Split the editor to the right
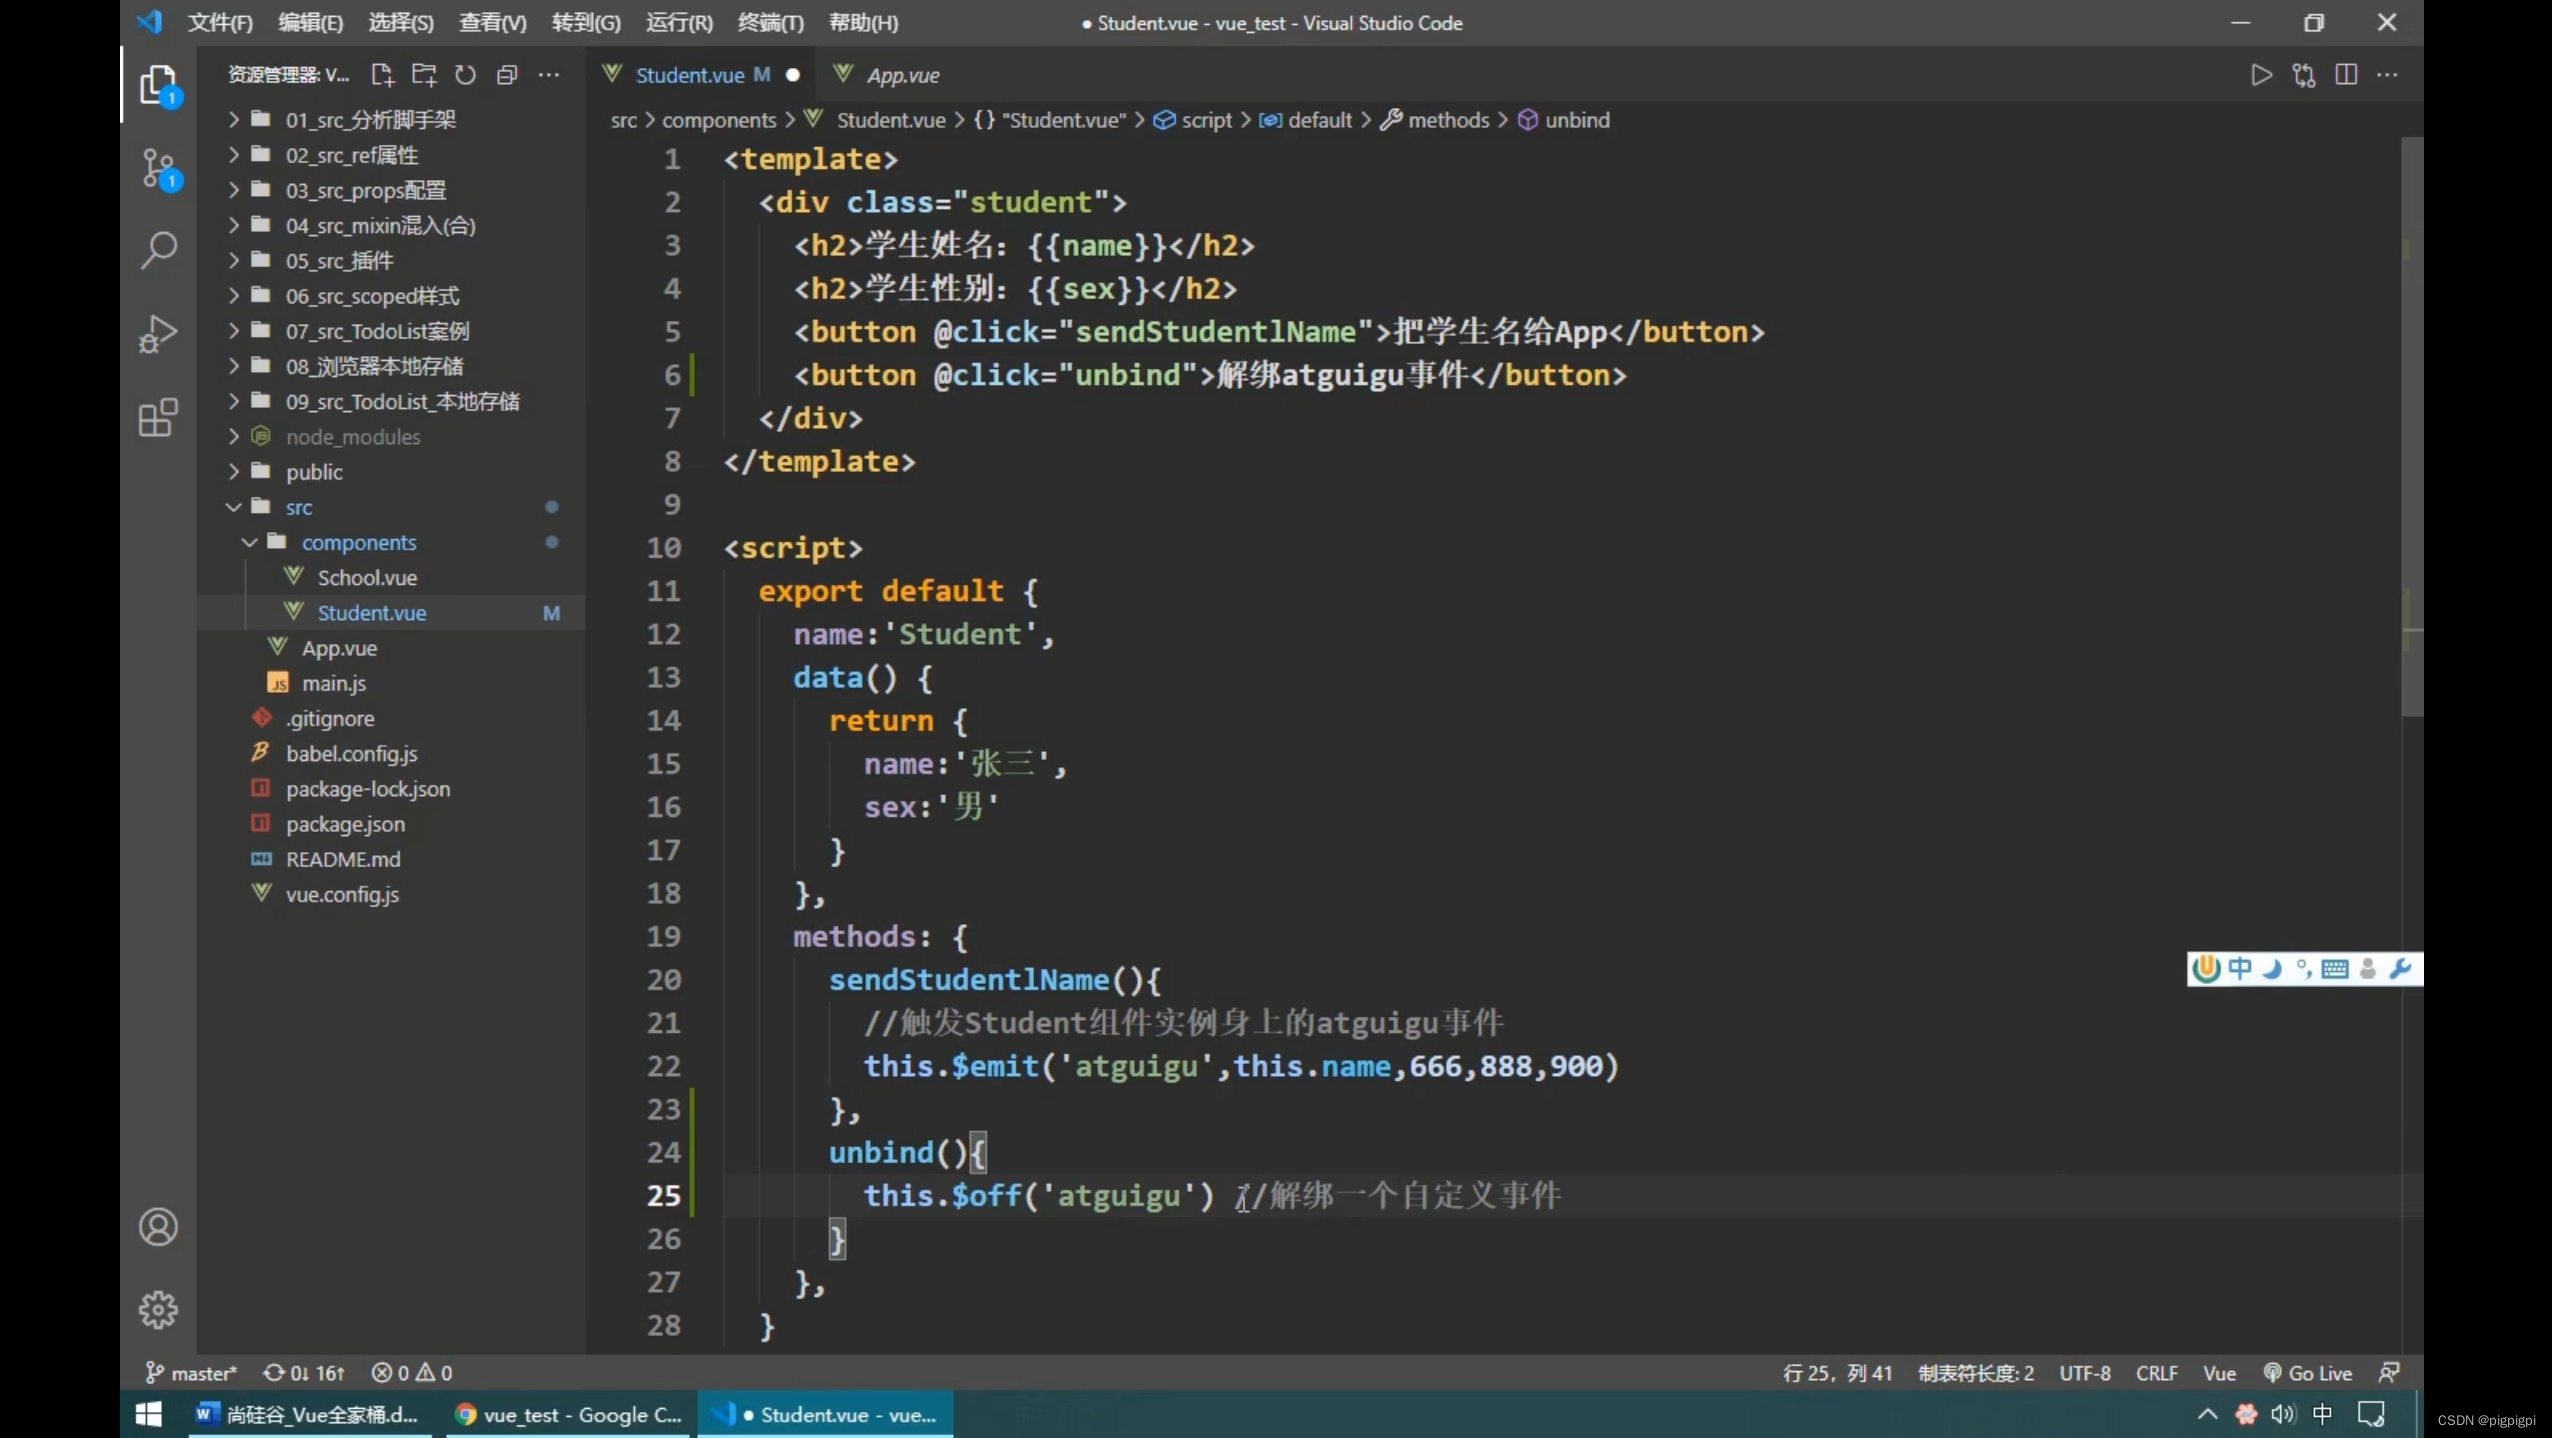This screenshot has height=1438, width=2552. pos(2346,75)
